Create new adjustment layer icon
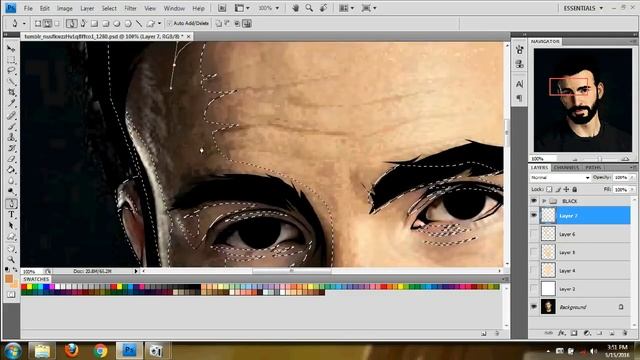640x360 pixels. [x=587, y=333]
